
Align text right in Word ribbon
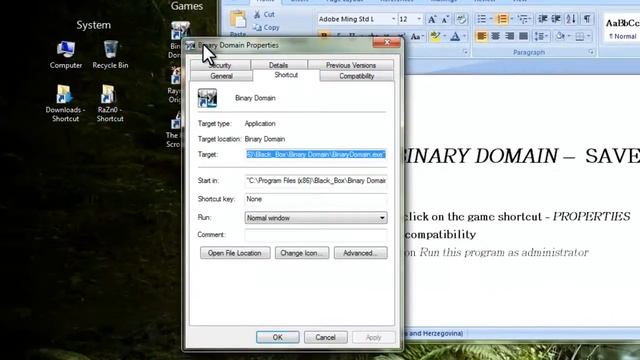click(509, 36)
